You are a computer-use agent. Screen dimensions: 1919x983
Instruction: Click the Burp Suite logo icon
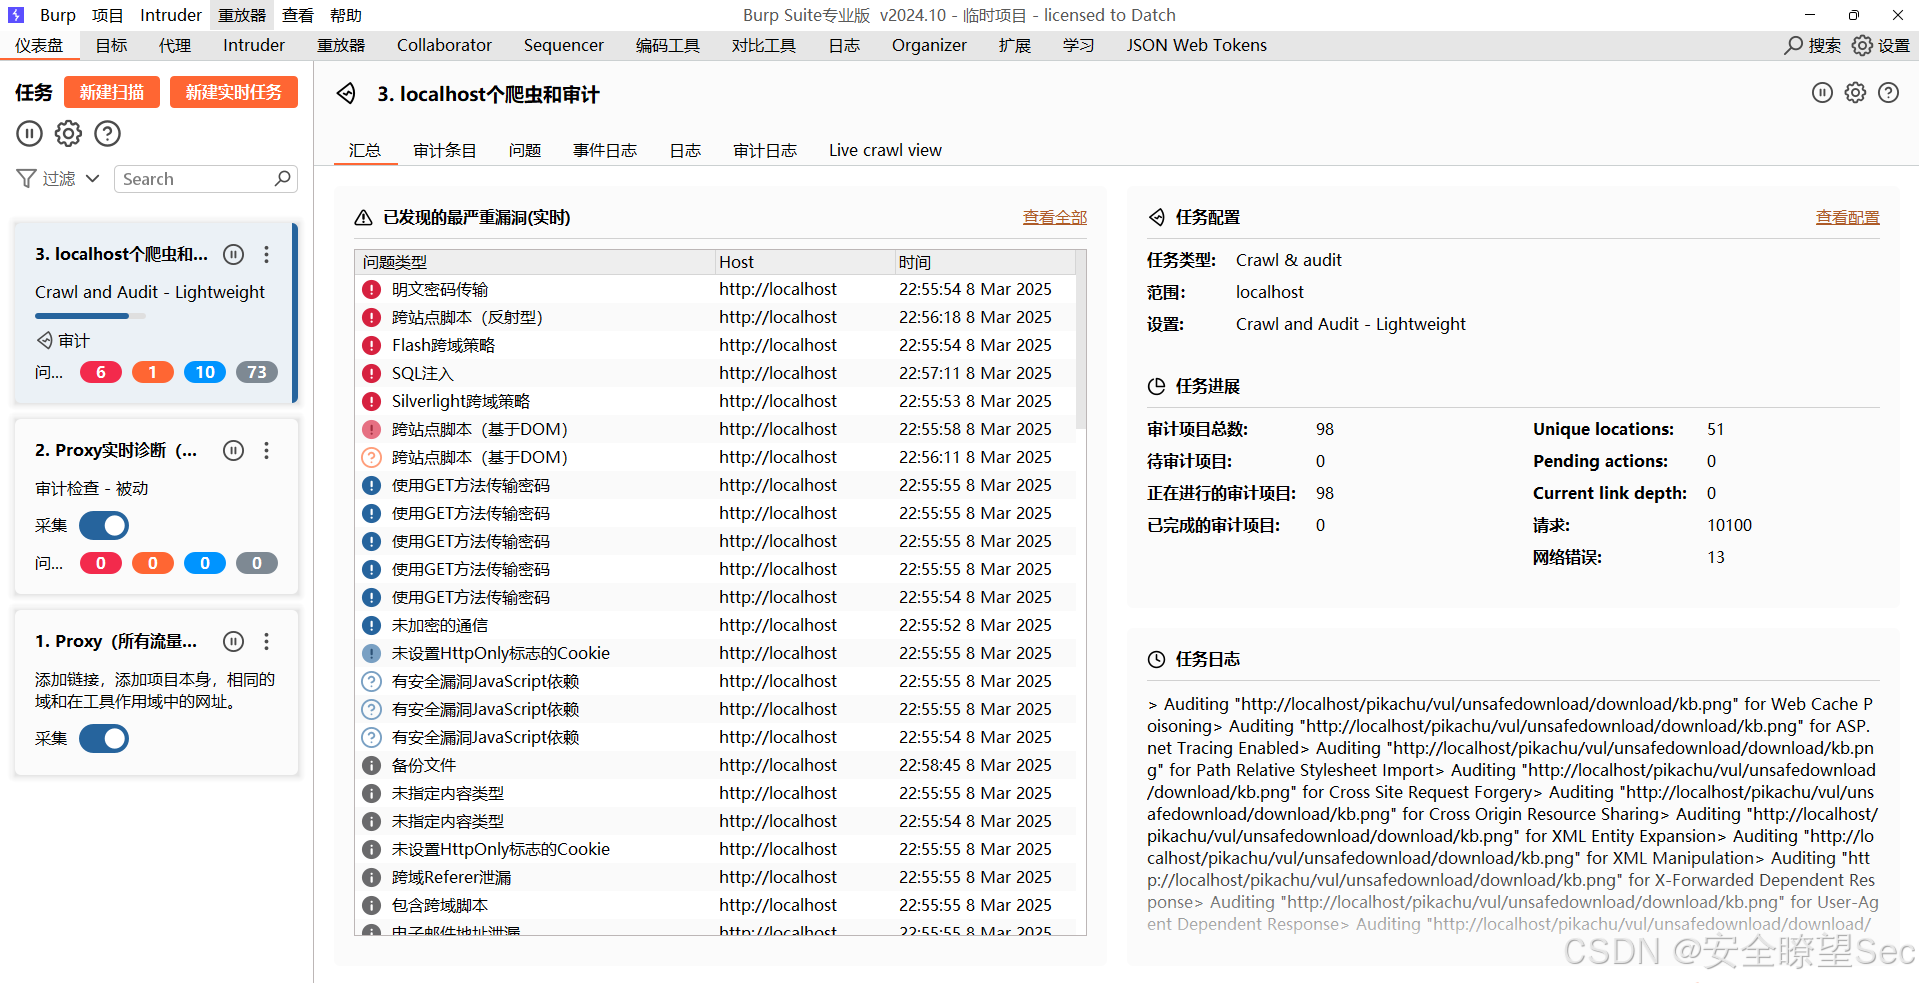[16, 15]
